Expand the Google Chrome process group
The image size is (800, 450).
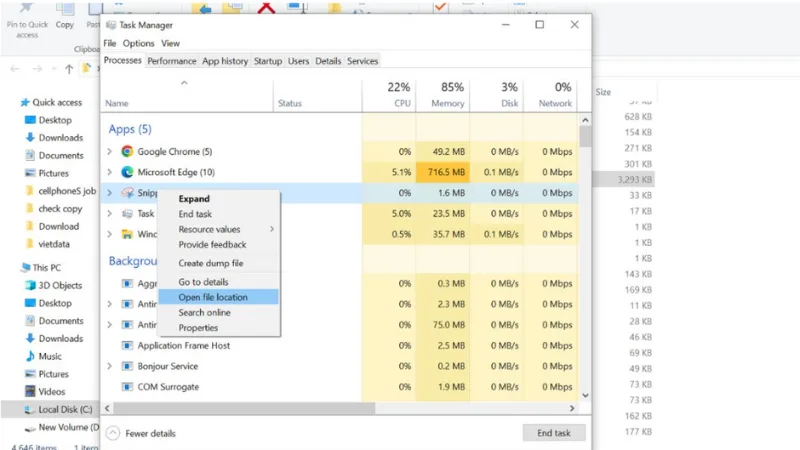coord(109,152)
